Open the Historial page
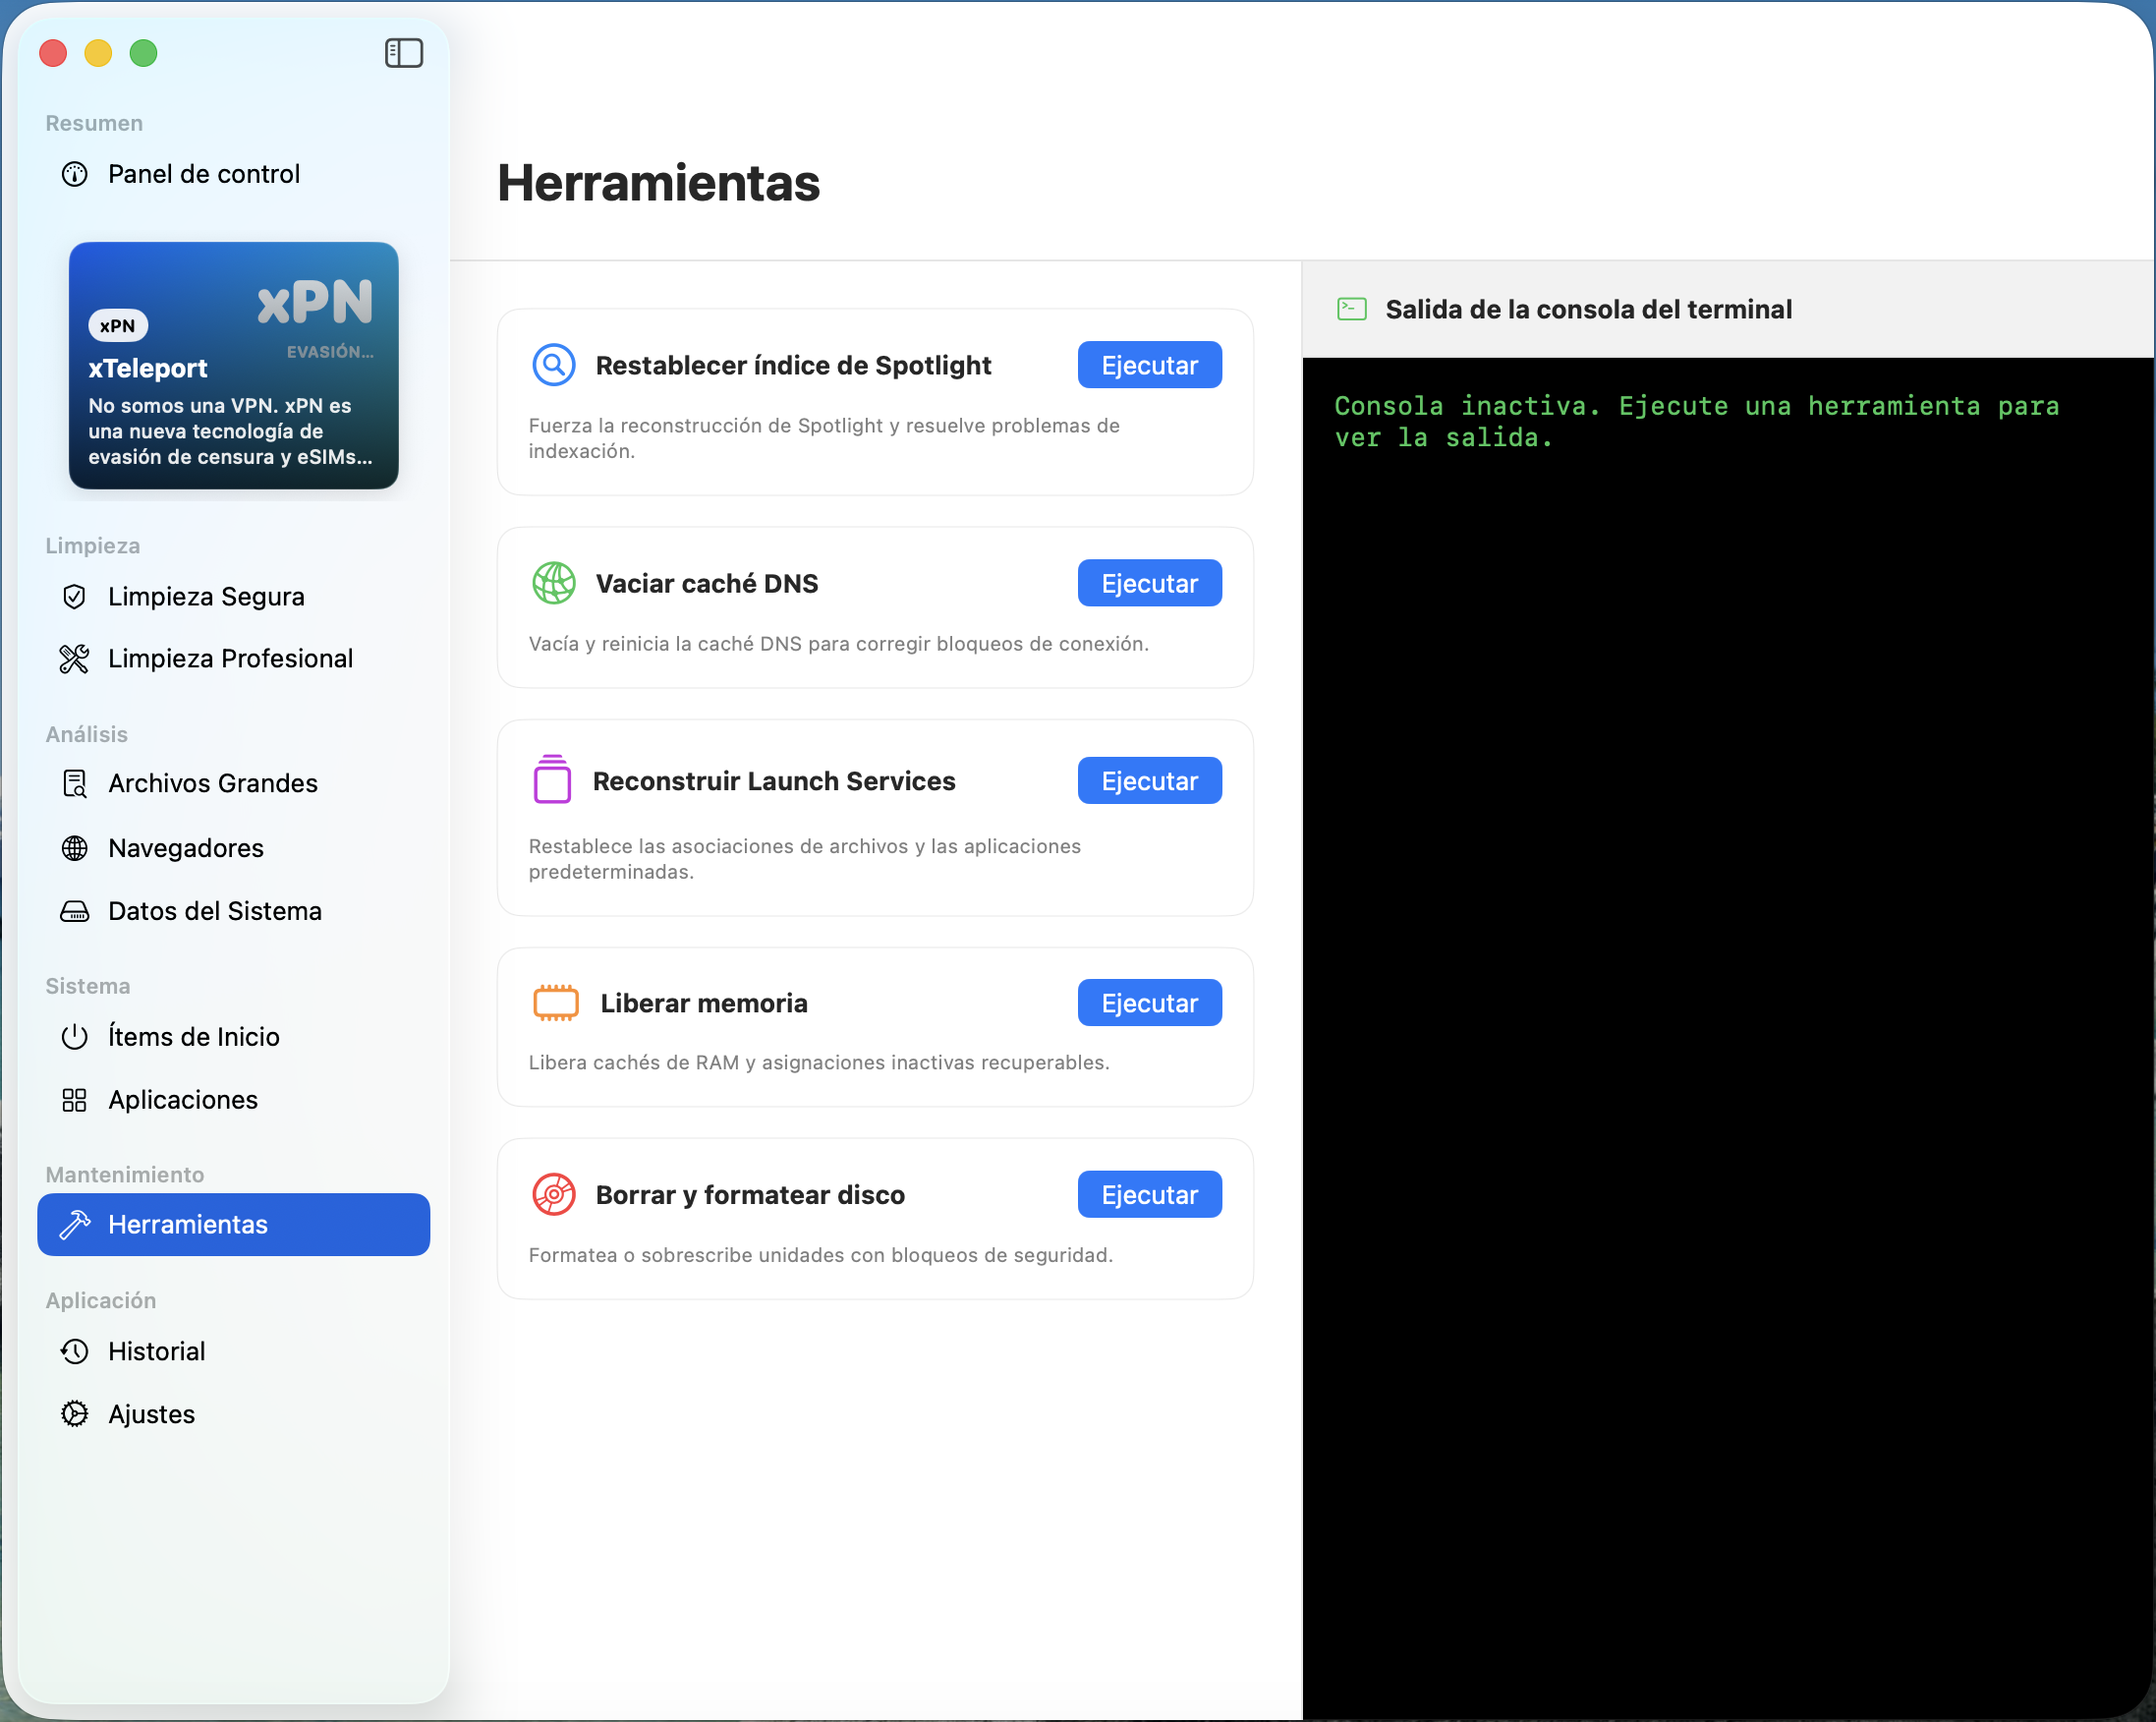The height and width of the screenshot is (1722, 2156). (234, 1352)
